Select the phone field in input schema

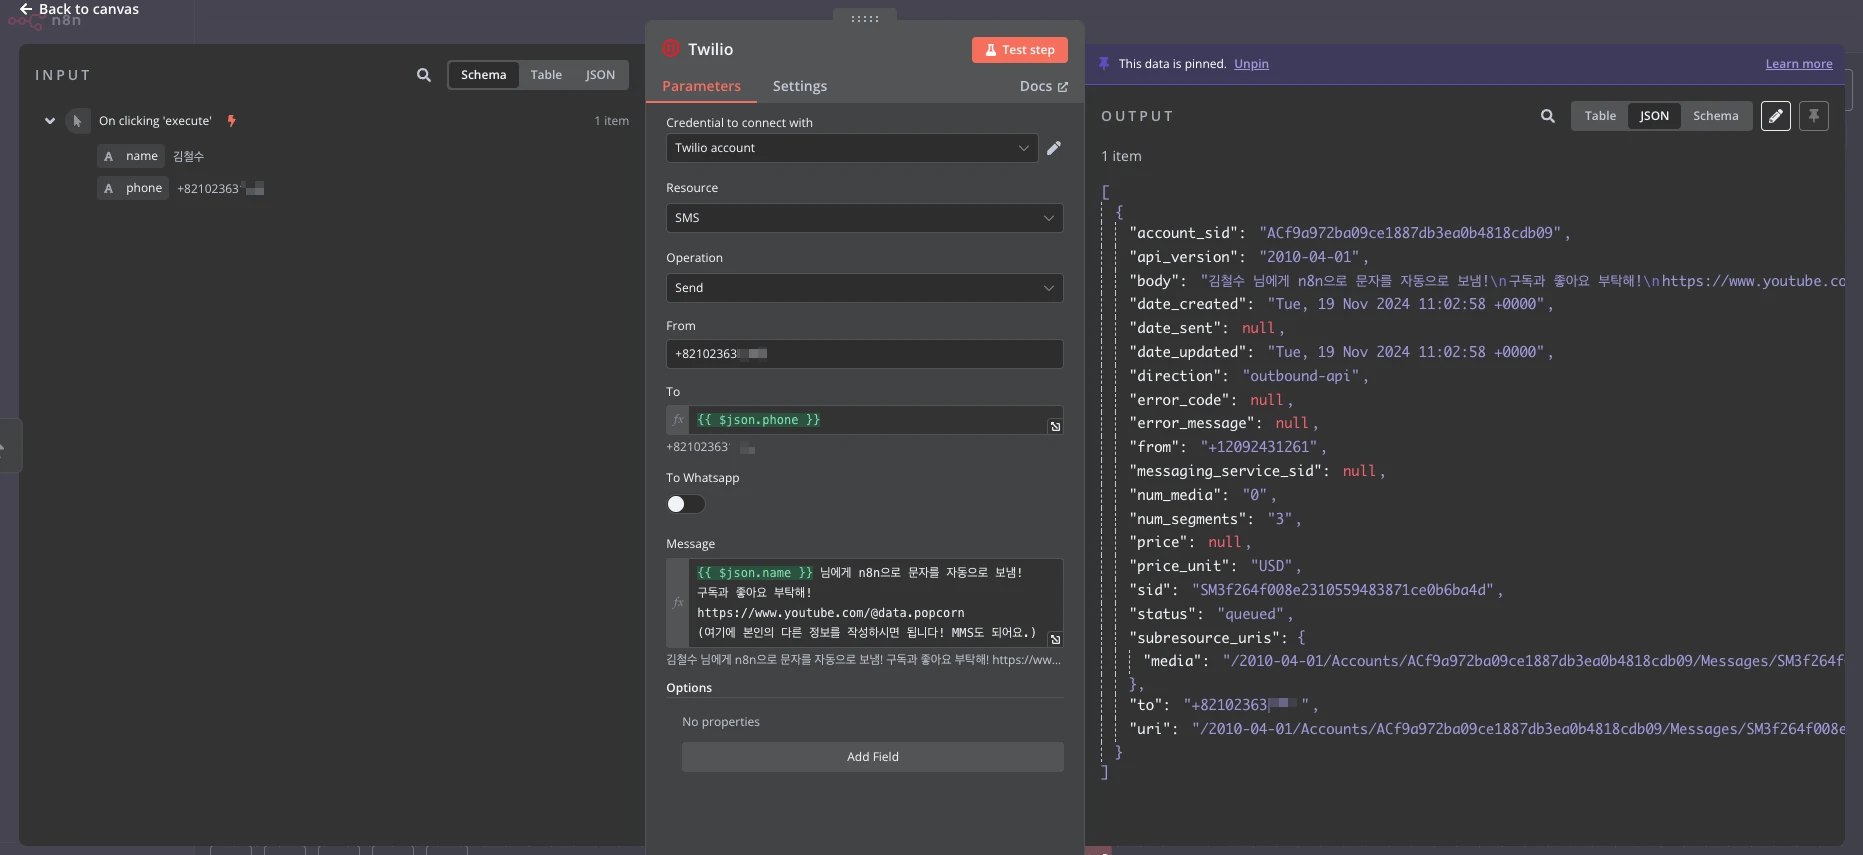point(133,188)
